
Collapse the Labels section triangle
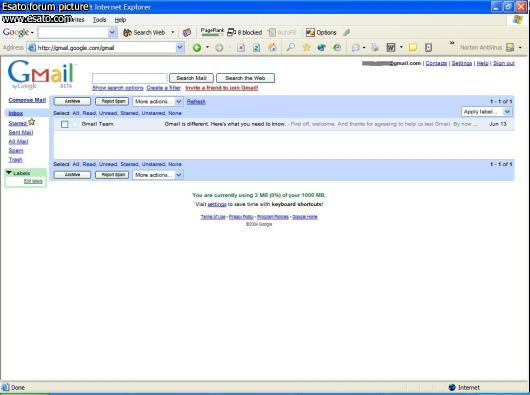tap(9, 173)
